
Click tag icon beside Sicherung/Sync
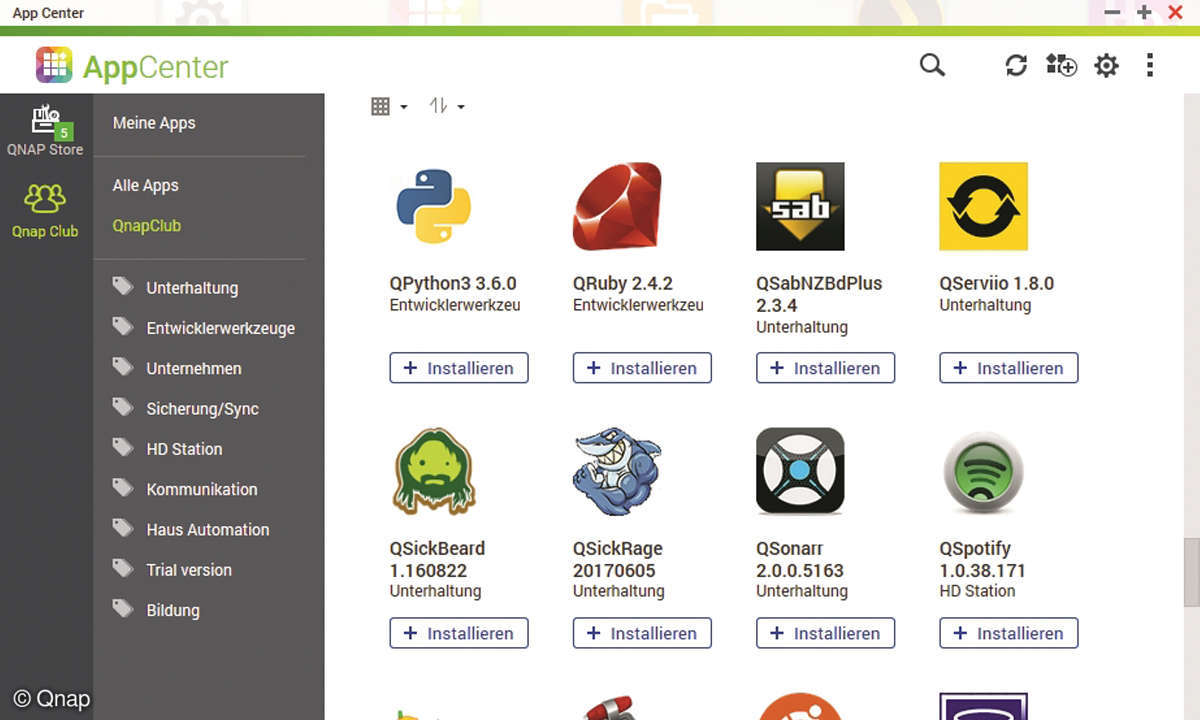[x=123, y=408]
